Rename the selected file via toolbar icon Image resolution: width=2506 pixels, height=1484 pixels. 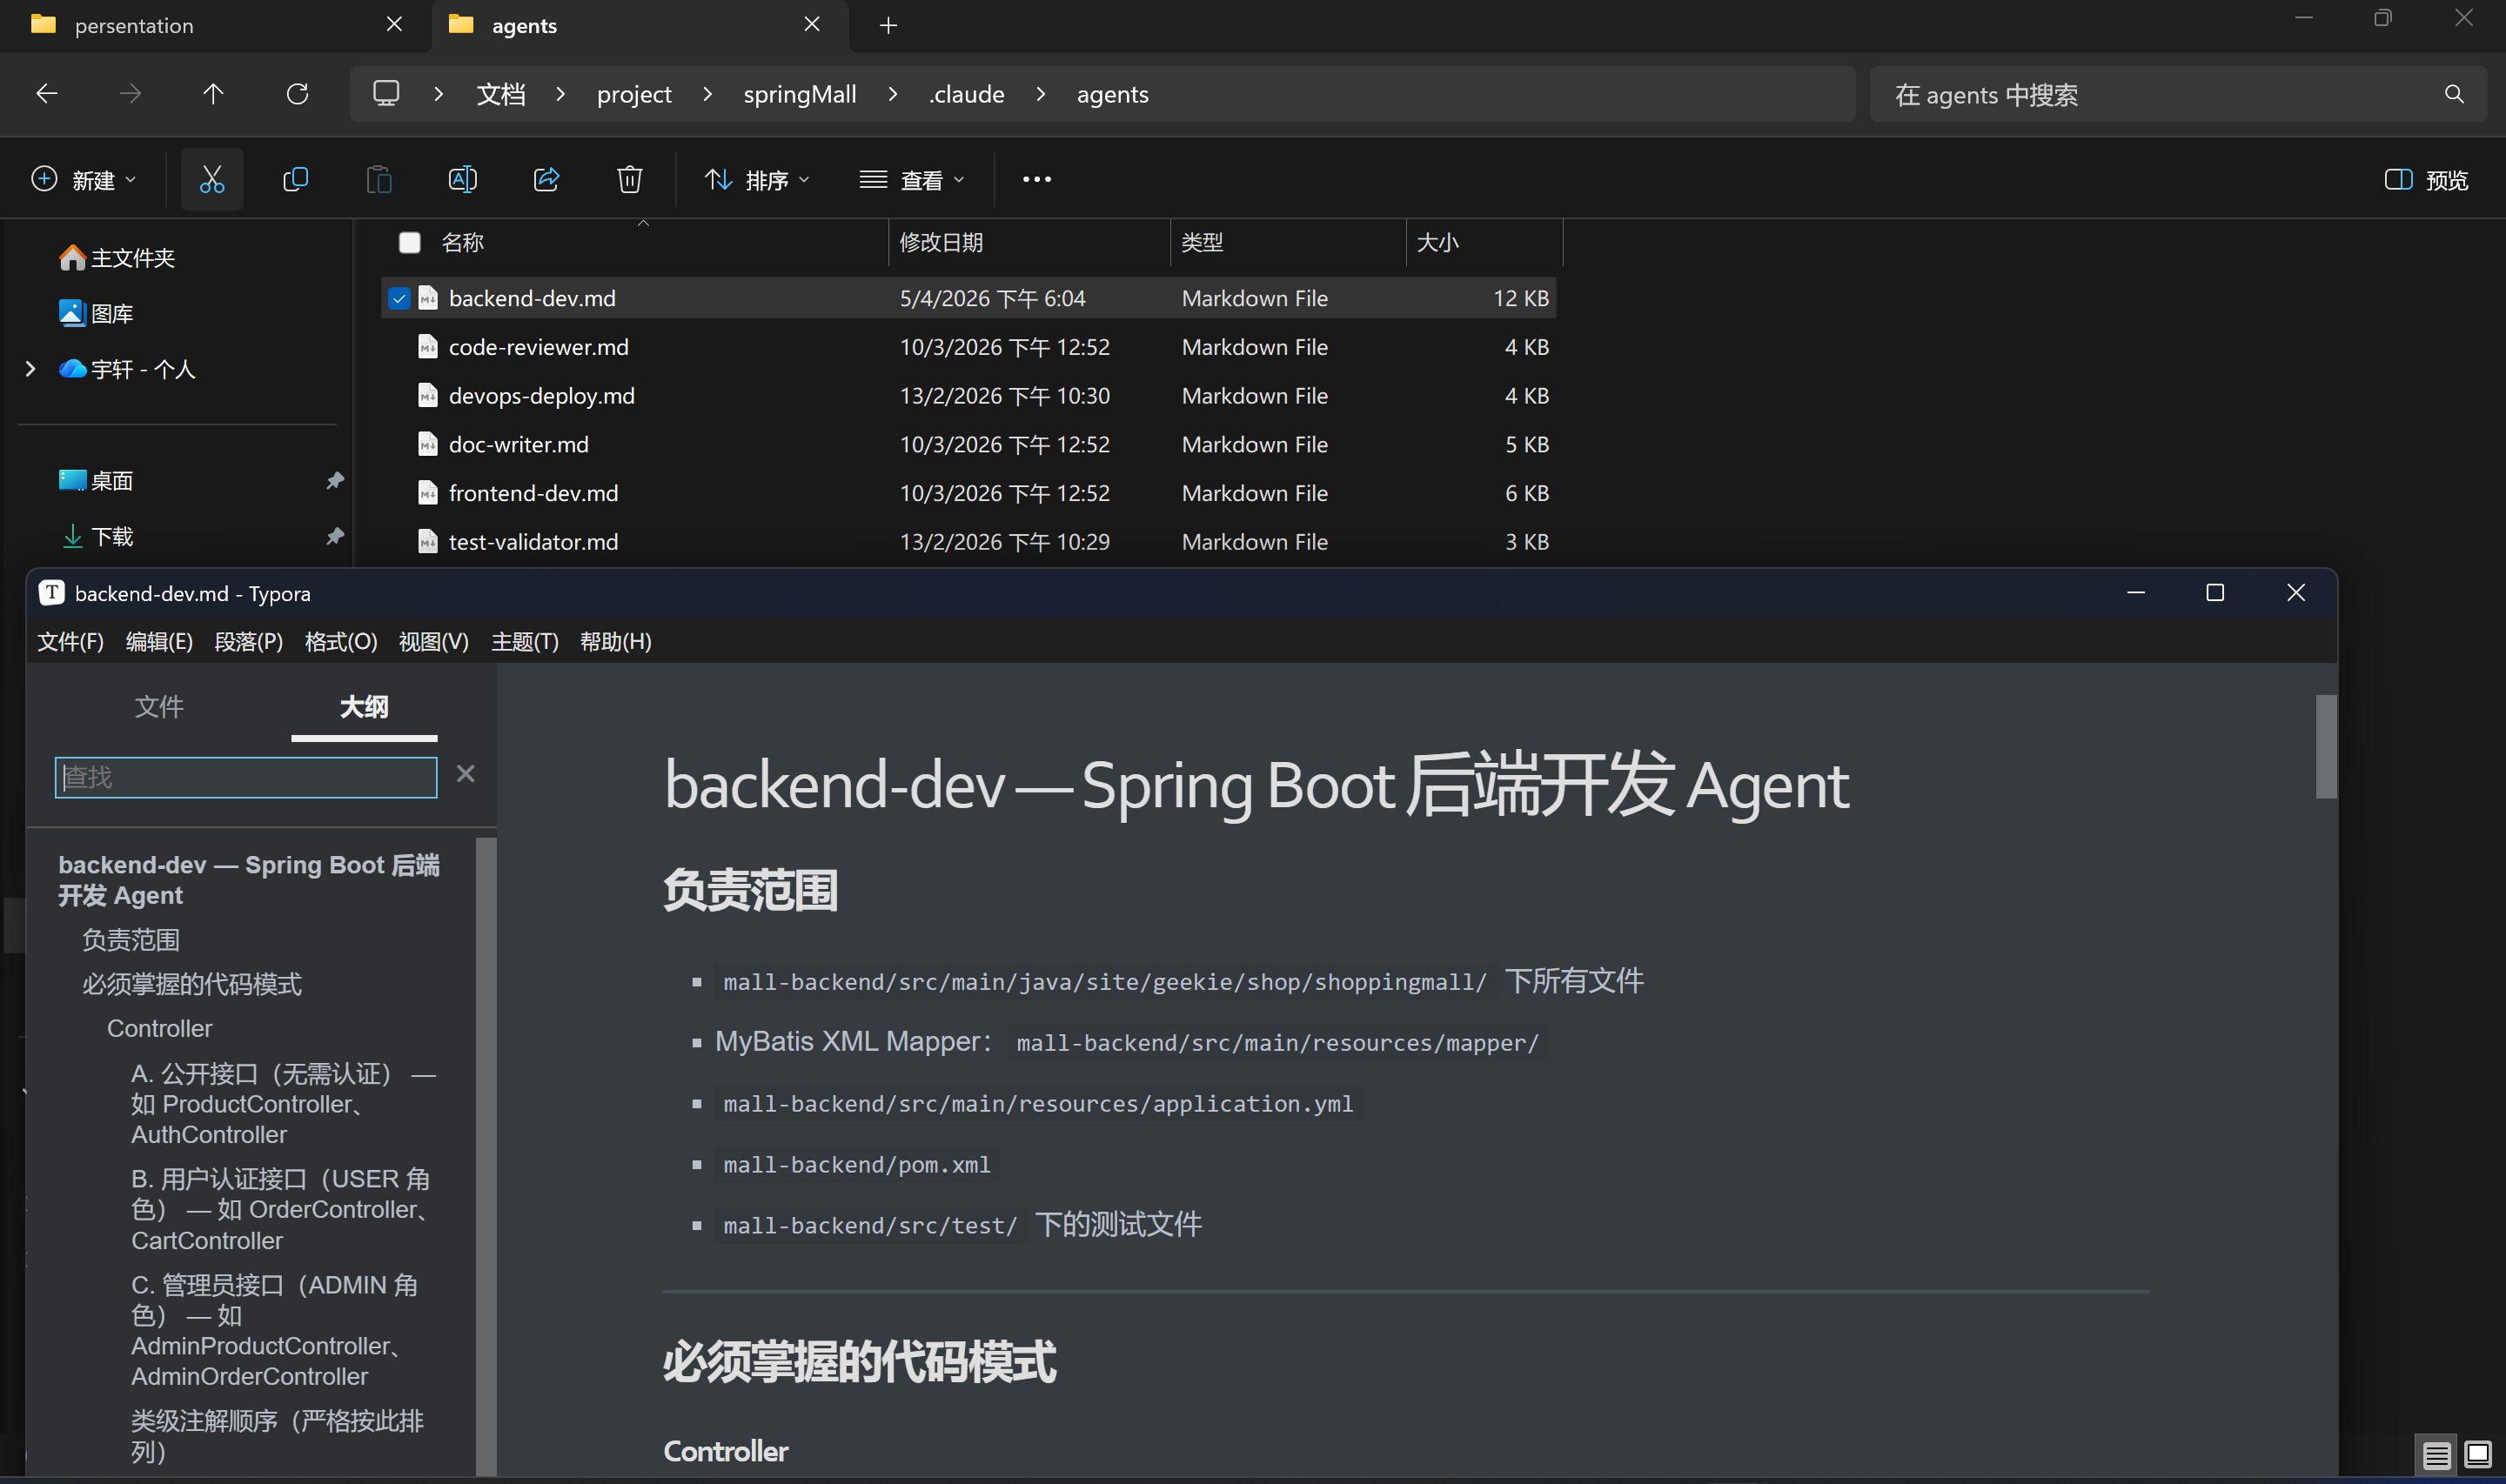[462, 180]
